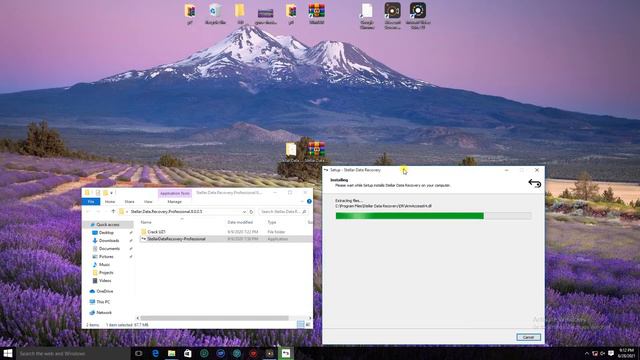The width and height of the screenshot is (640, 360).
Task: Click the Forward arrow in File Explorer
Action: coord(98,211)
